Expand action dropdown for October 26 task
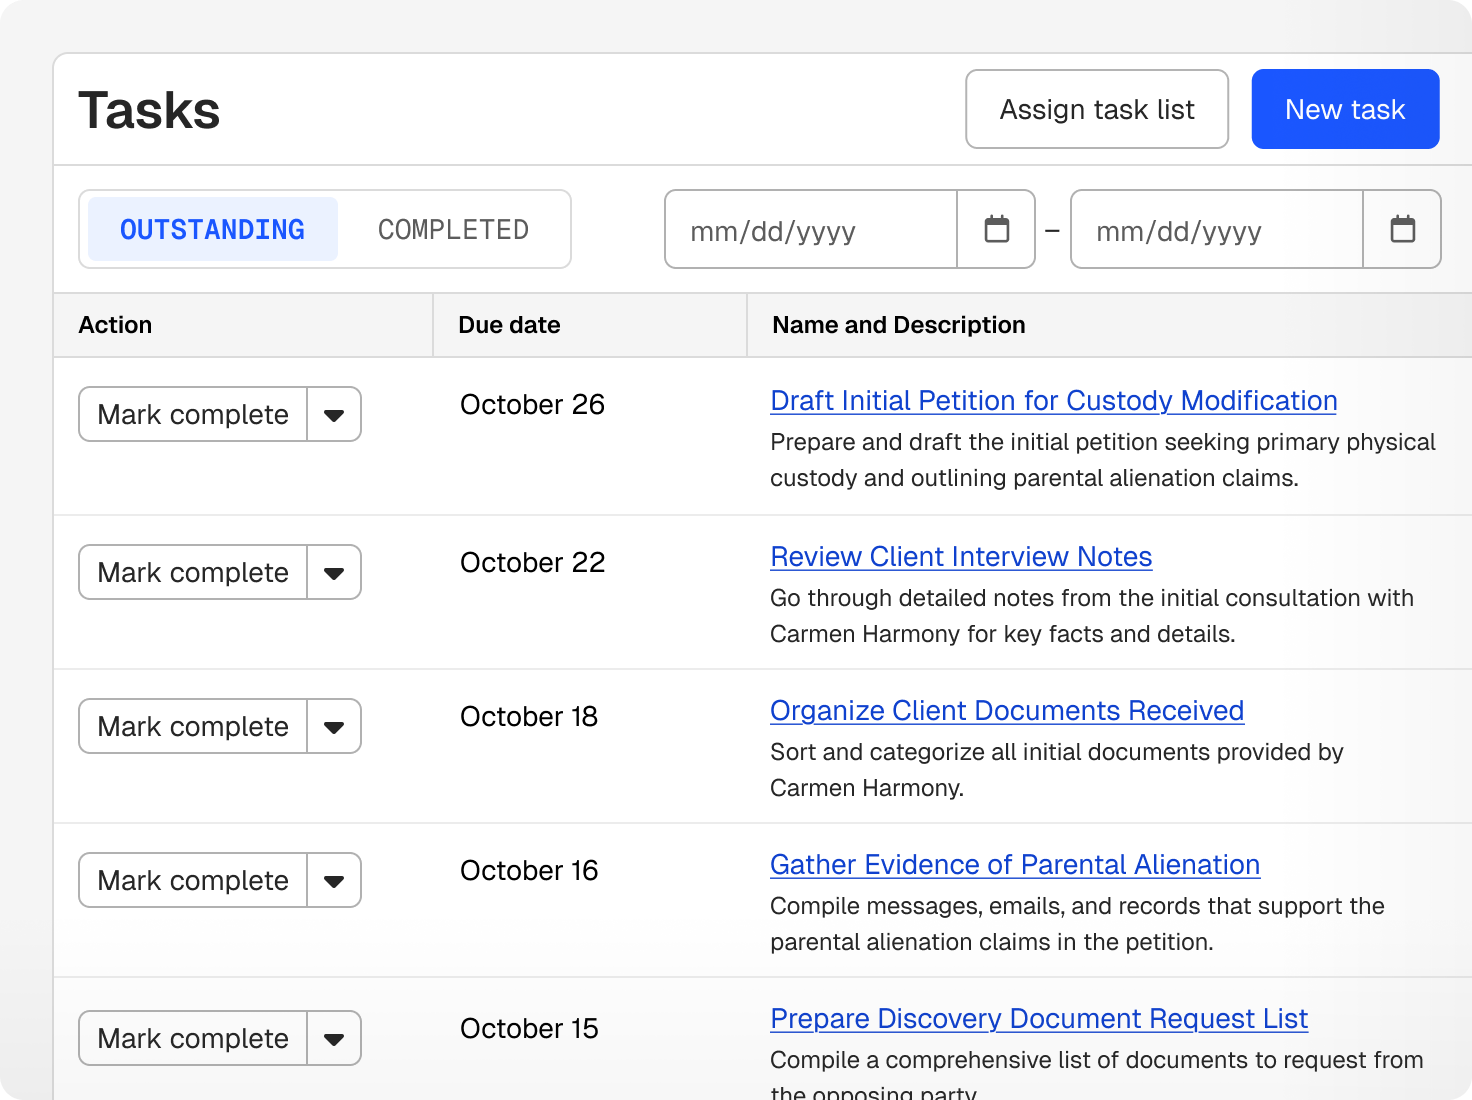 [x=334, y=414]
